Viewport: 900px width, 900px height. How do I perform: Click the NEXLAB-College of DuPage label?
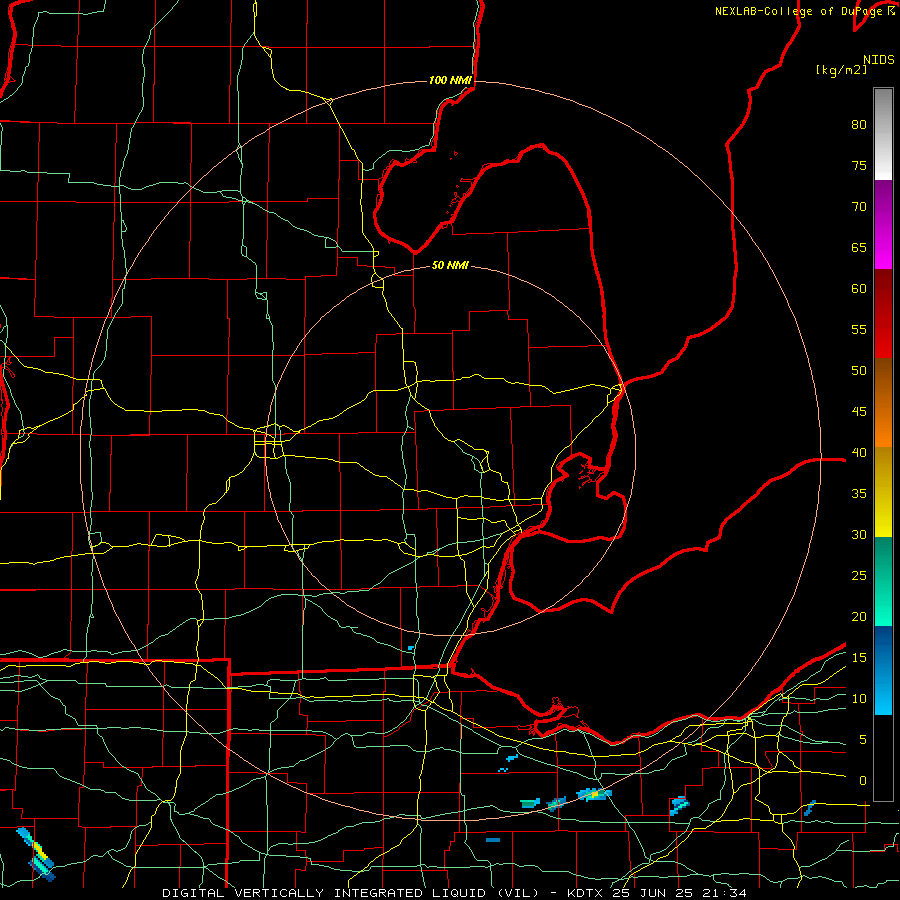[798, 11]
